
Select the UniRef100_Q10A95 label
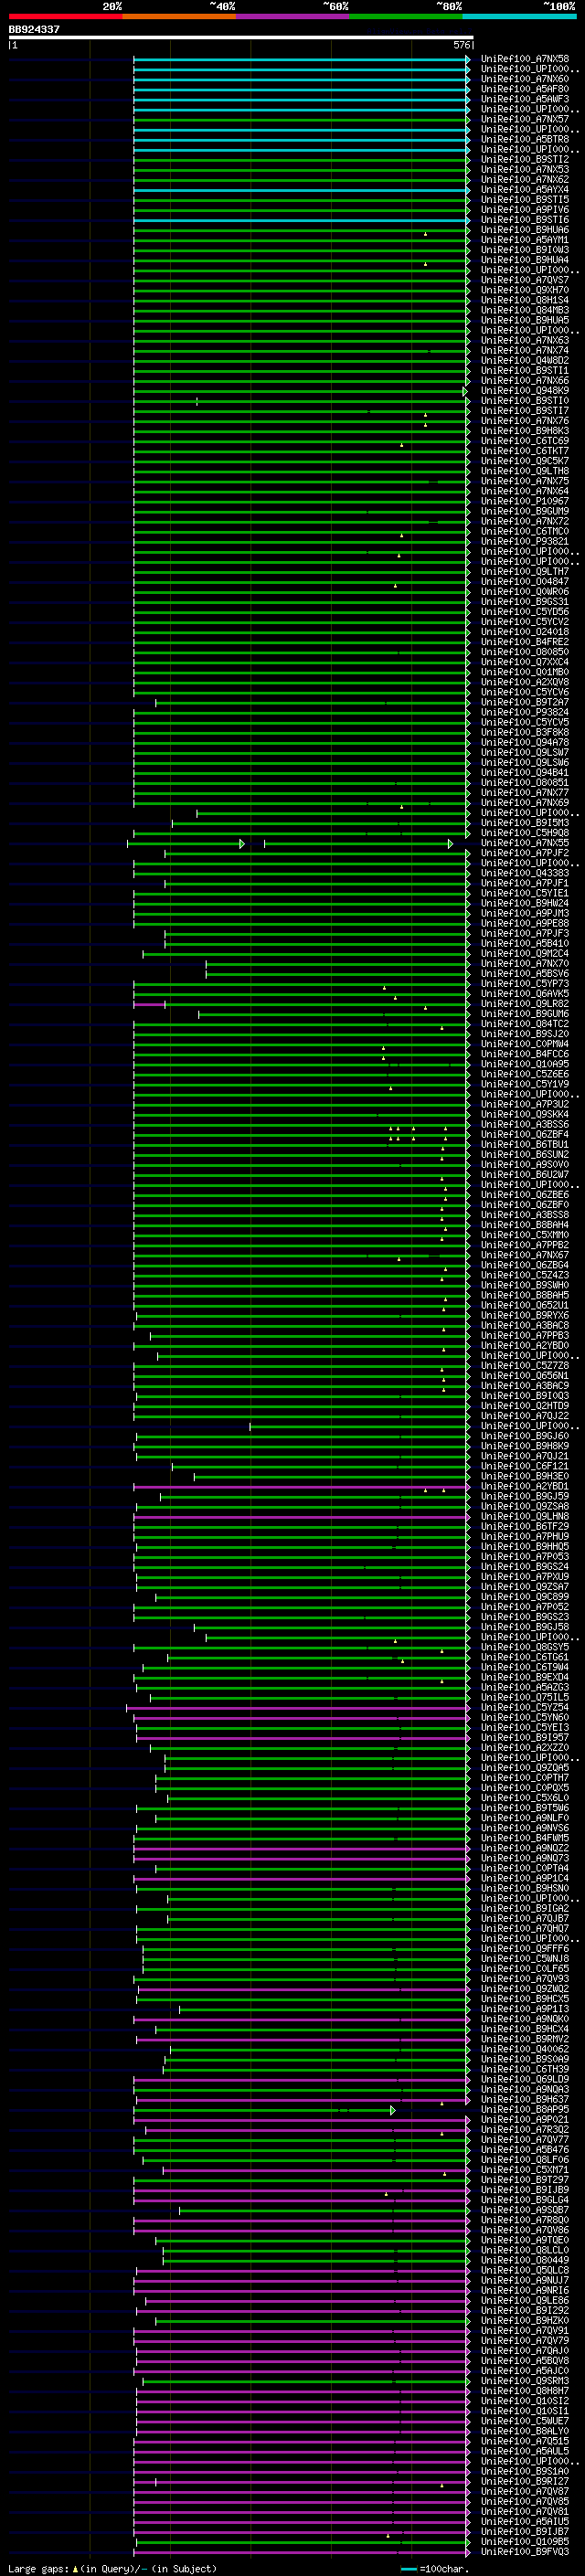[x=525, y=1063]
